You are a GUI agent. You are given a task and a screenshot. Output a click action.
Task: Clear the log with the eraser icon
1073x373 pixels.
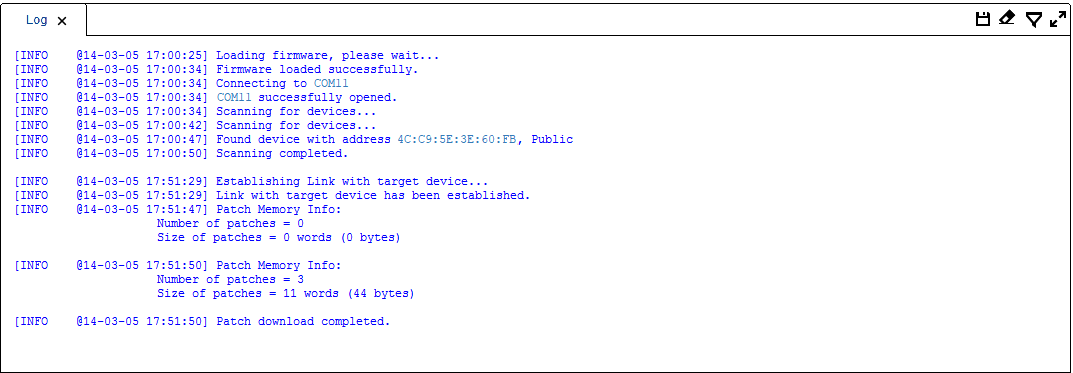1007,18
